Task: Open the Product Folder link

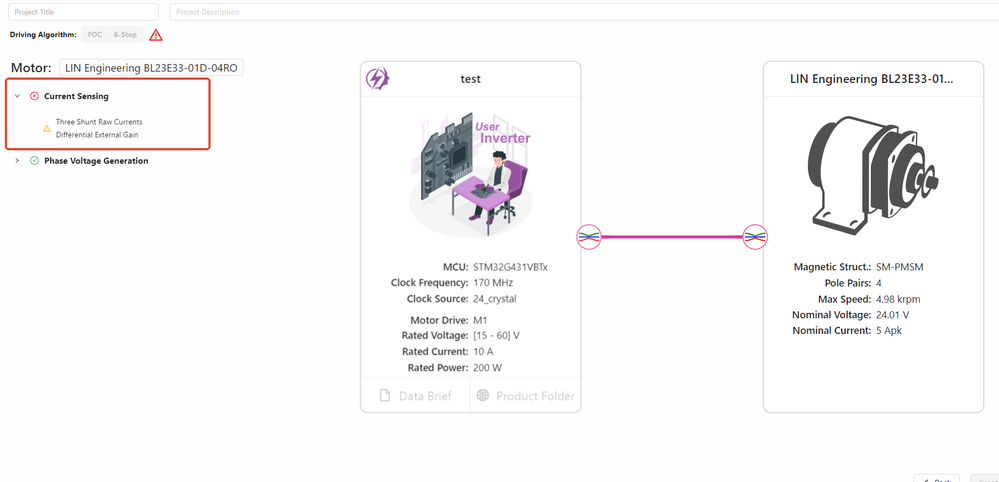Action: click(526, 395)
